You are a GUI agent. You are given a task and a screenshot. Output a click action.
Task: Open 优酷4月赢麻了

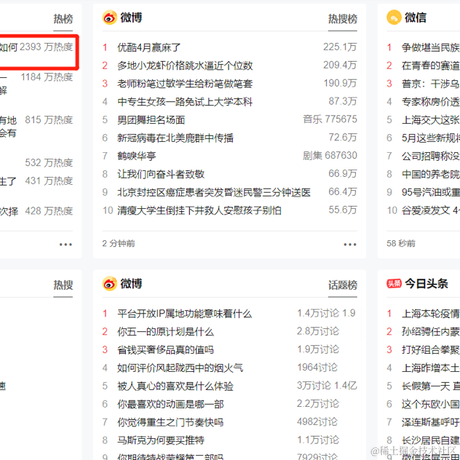point(149,47)
